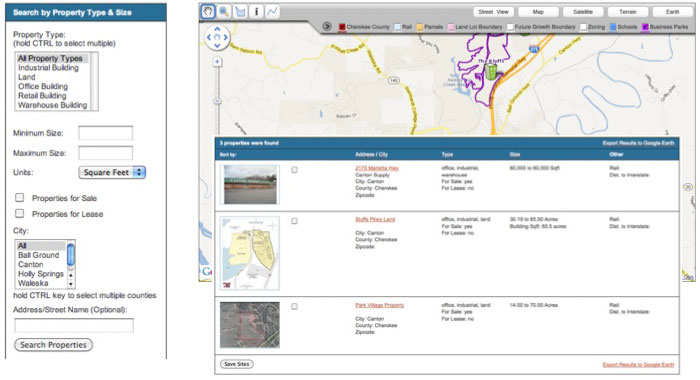Click the info identify tool
The width and height of the screenshot is (700, 380).
[x=256, y=12]
